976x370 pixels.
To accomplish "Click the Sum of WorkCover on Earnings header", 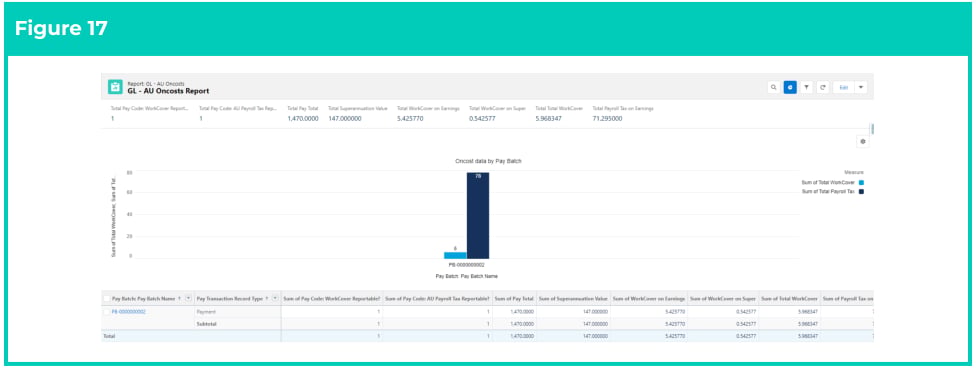I will click(649, 299).
